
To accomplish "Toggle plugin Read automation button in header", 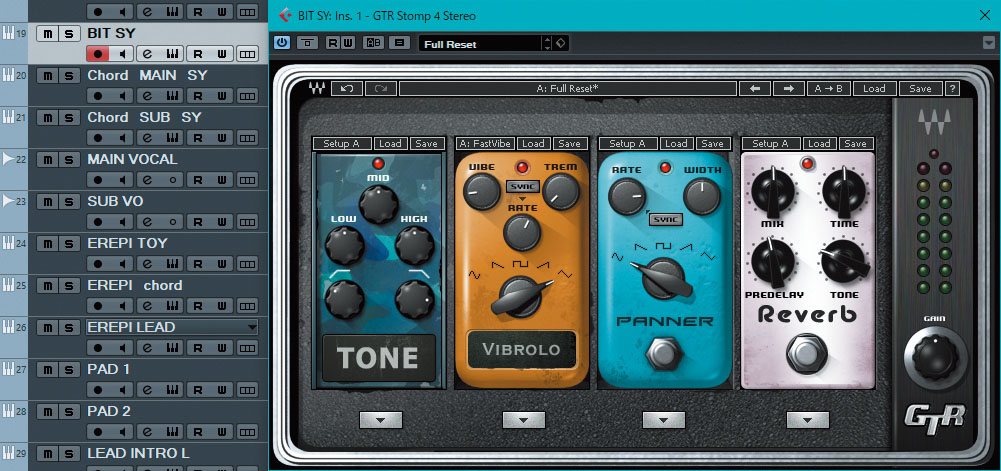I will 333,43.
